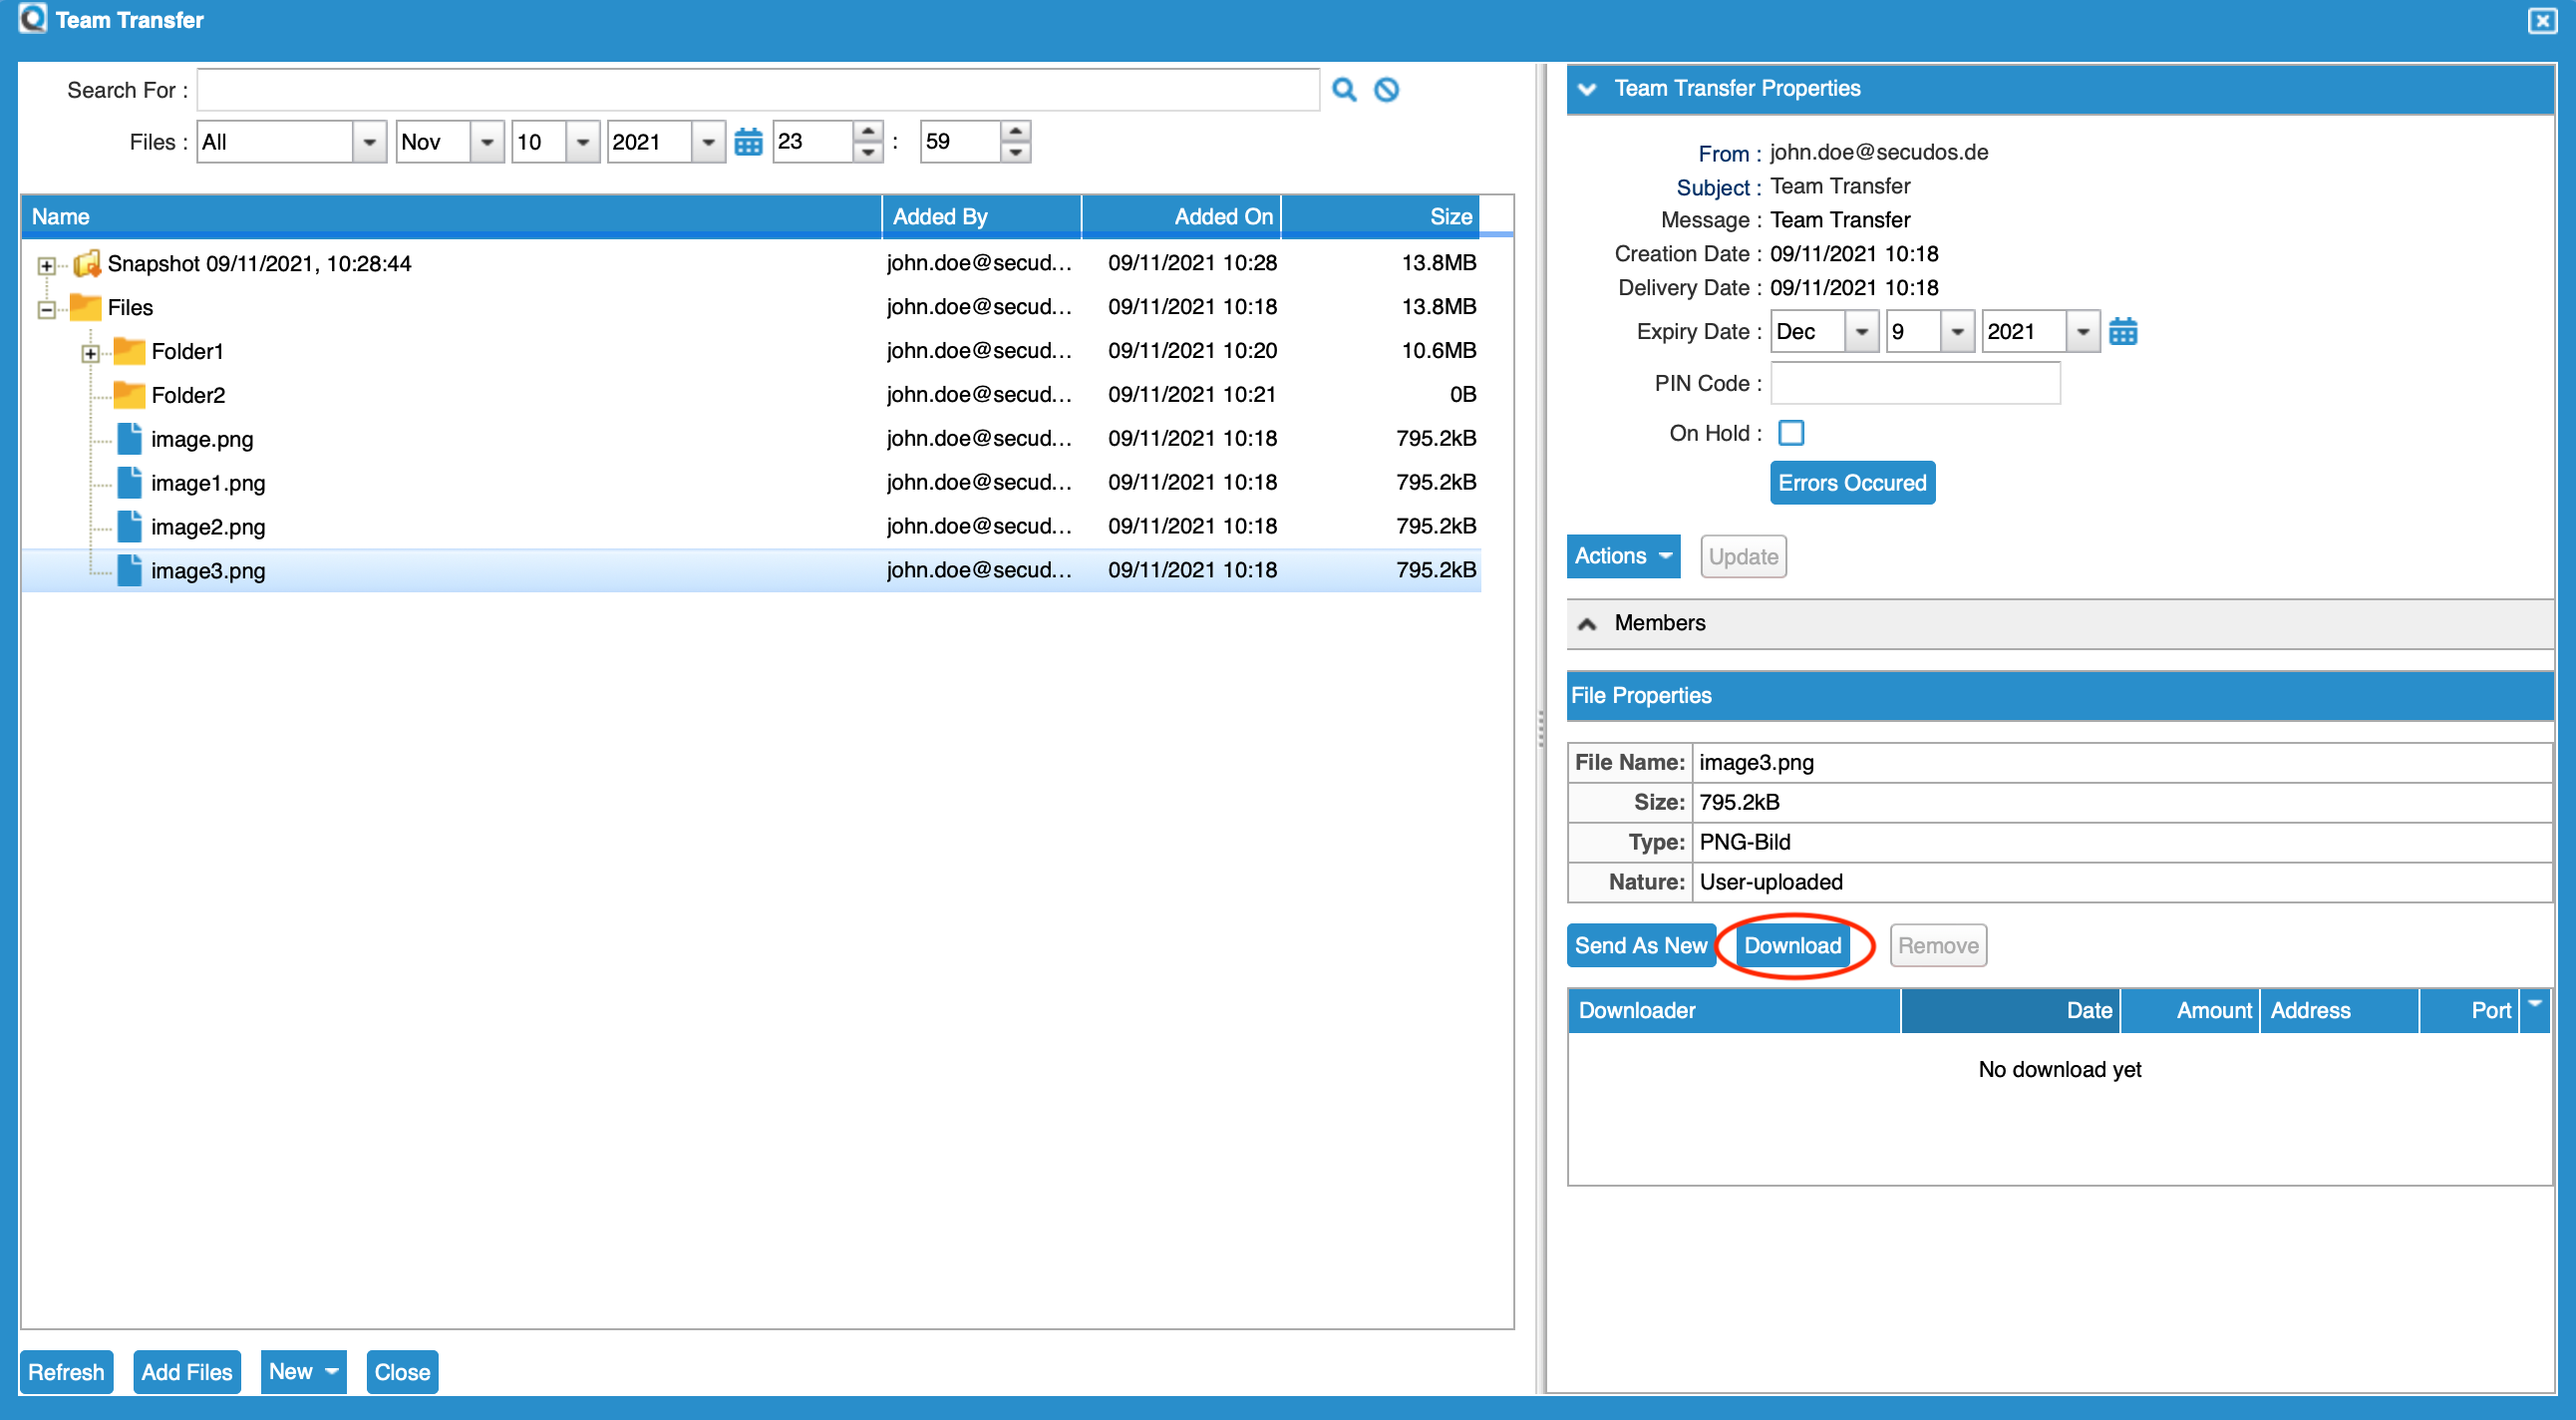2576x1420 pixels.
Task: Expand the Folder1 tree node
Action: point(90,353)
